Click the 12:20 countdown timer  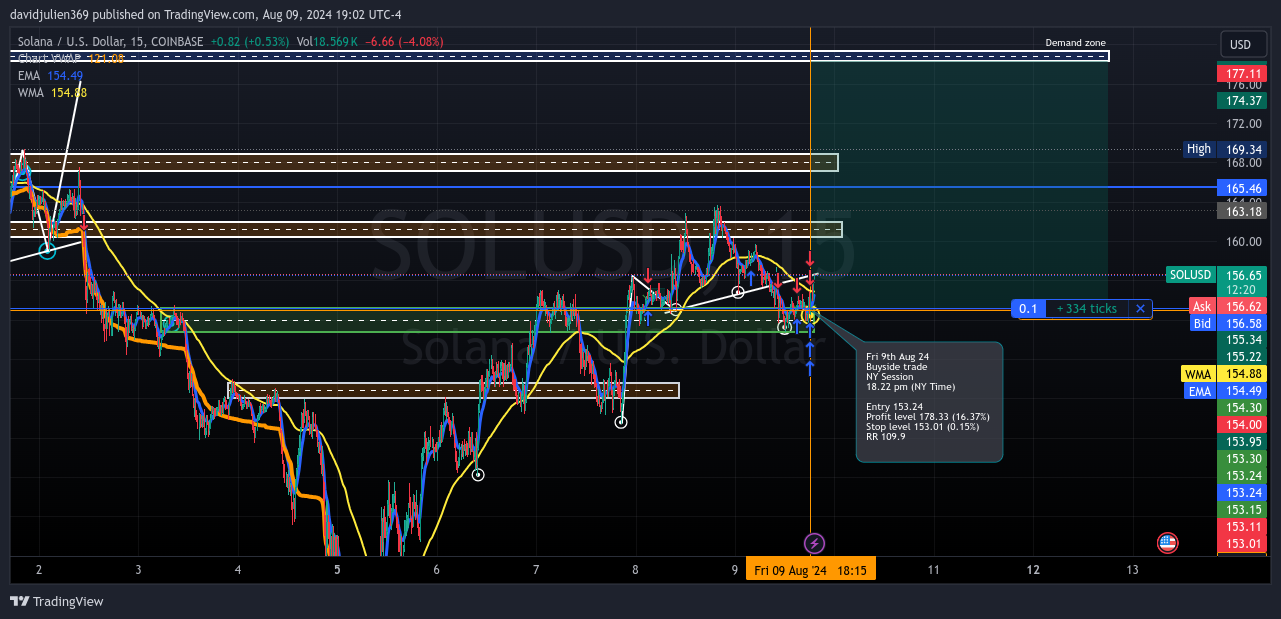point(1242,289)
